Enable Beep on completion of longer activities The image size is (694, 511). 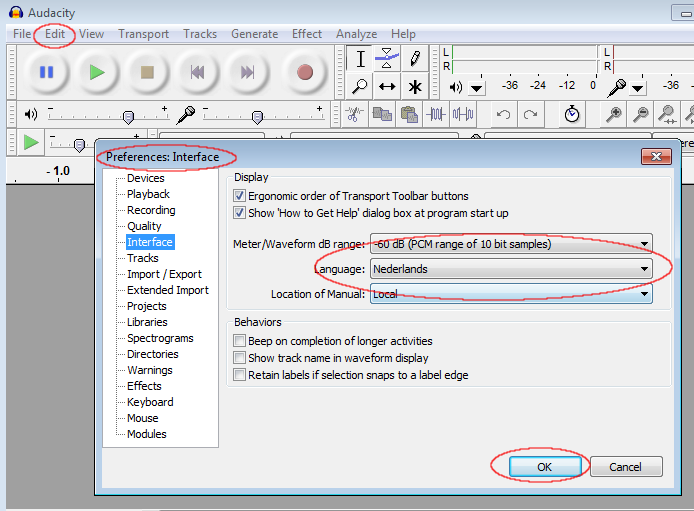(239, 341)
